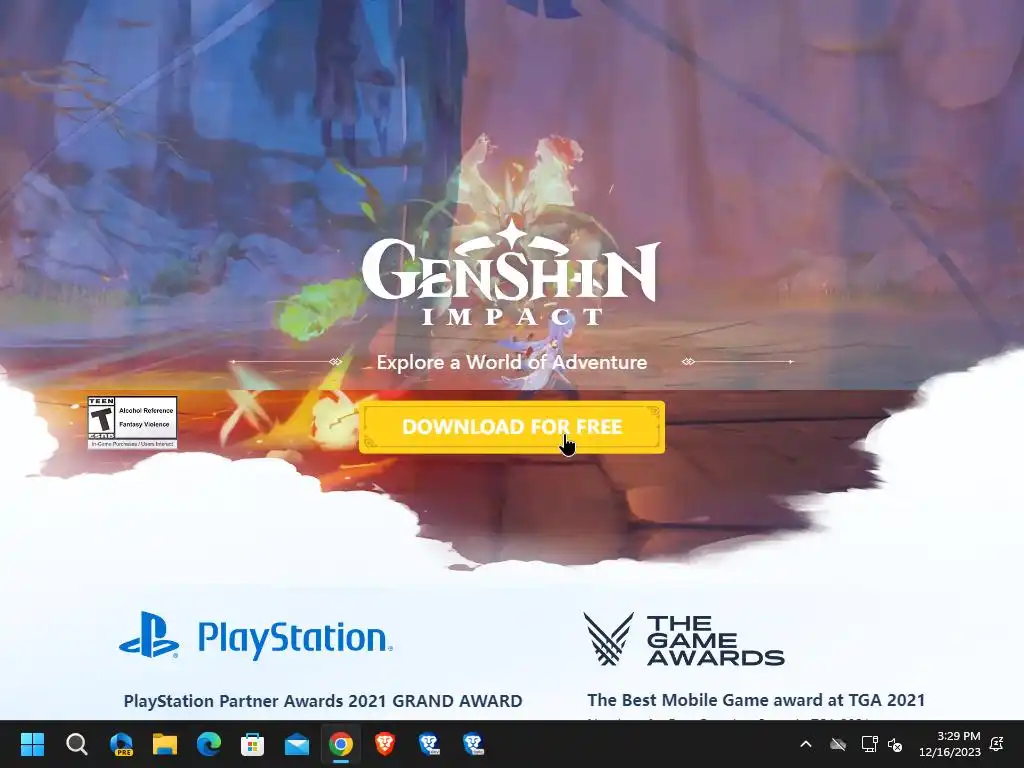This screenshot has height=768, width=1024.
Task: Click 'Explore a World of Adventure' tagline
Action: [512, 362]
